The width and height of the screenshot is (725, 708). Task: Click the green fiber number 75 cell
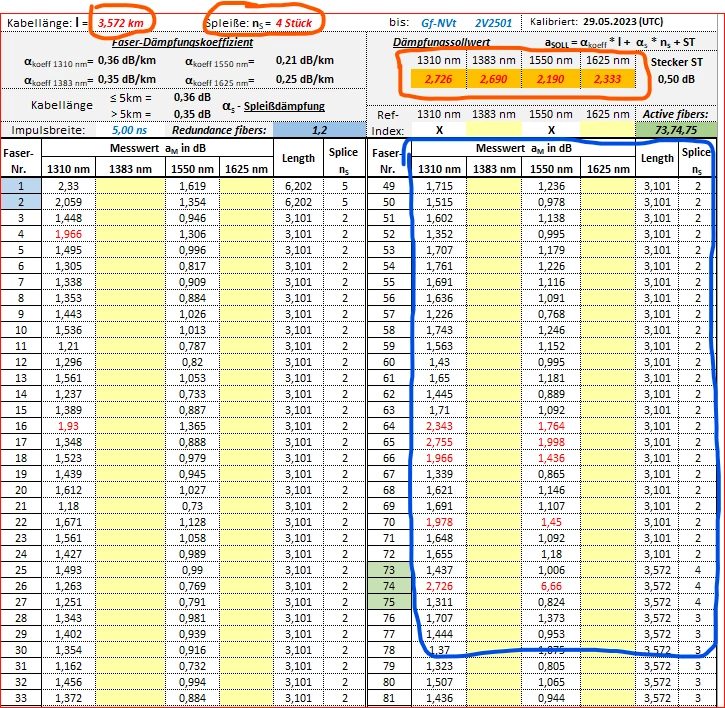point(389,602)
